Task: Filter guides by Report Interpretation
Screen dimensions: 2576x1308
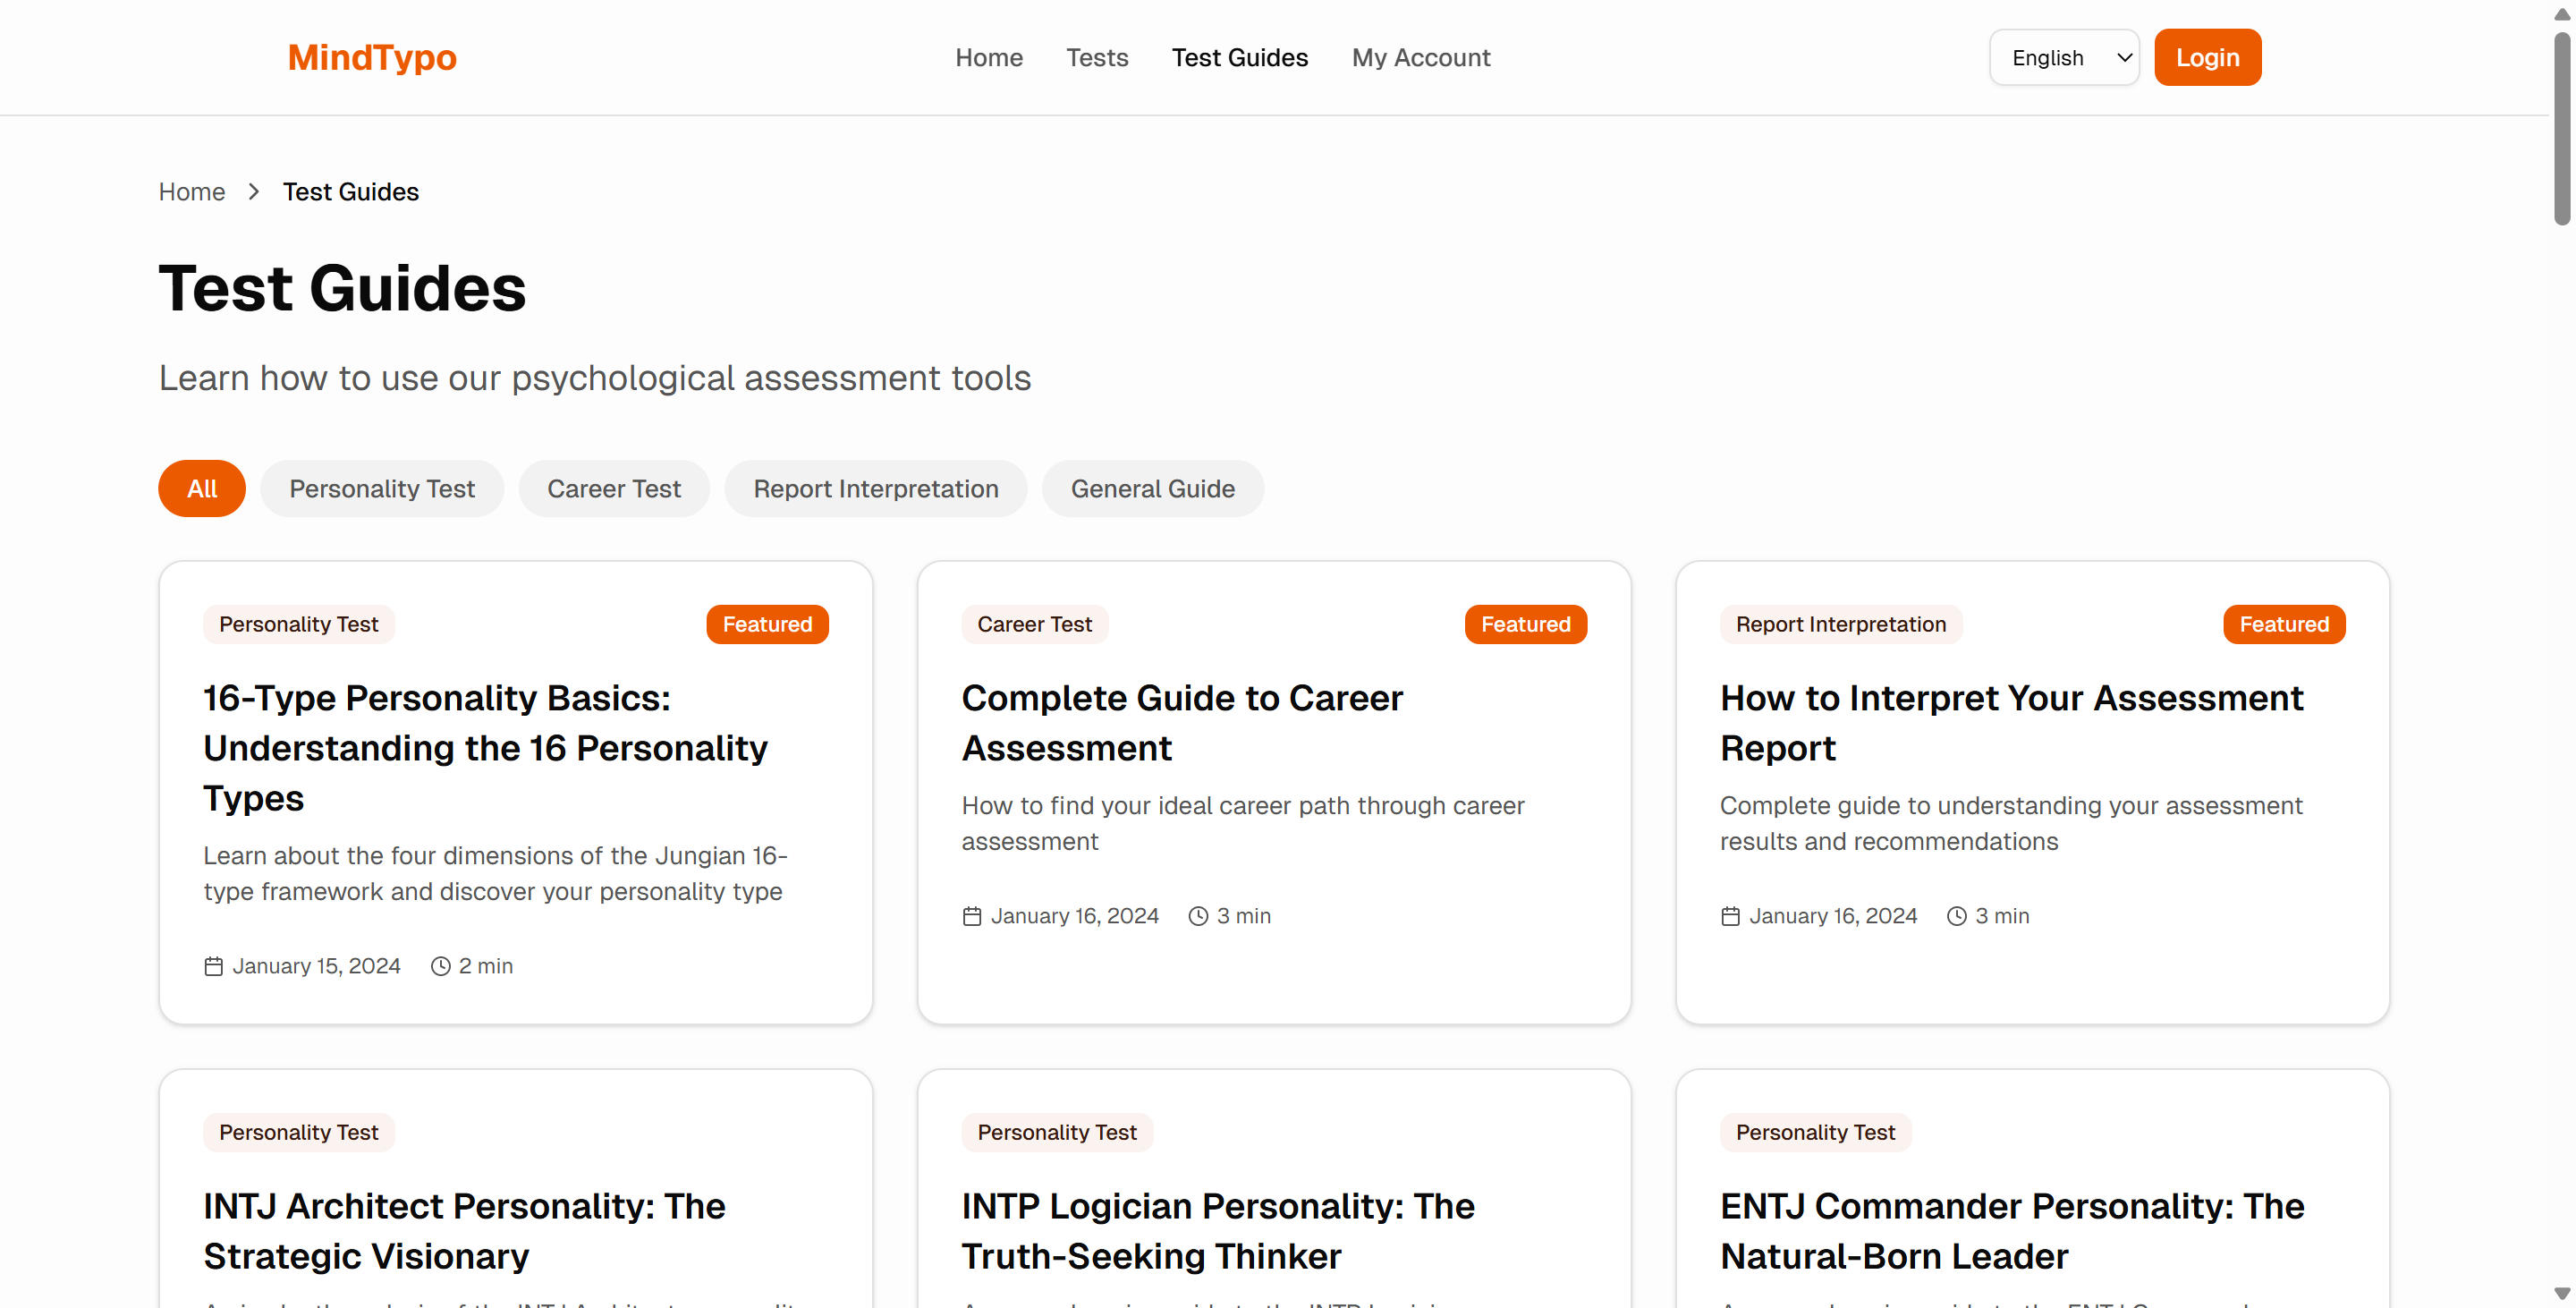Action: tap(875, 488)
